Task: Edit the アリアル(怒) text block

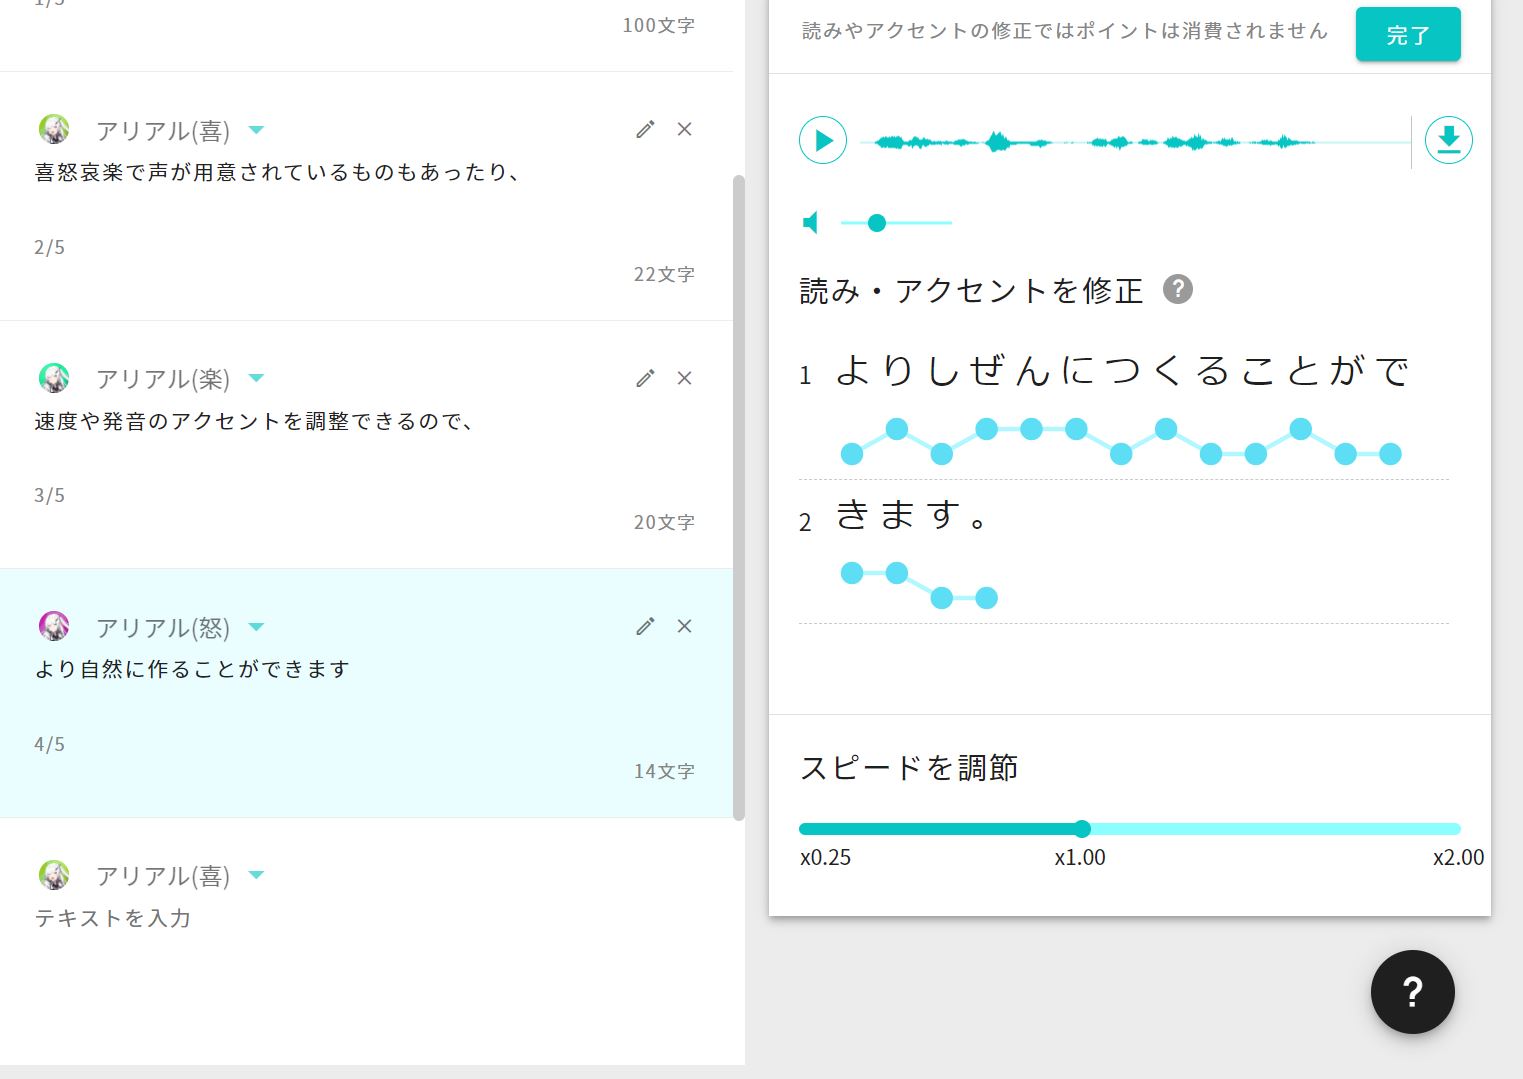Action: point(644,626)
